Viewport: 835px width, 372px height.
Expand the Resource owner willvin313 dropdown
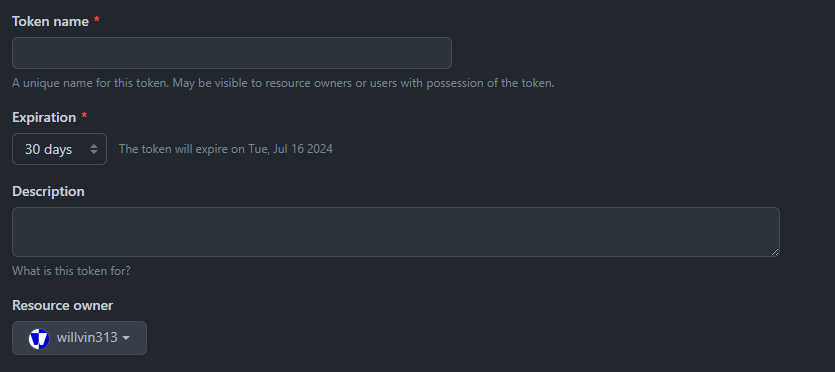point(79,338)
